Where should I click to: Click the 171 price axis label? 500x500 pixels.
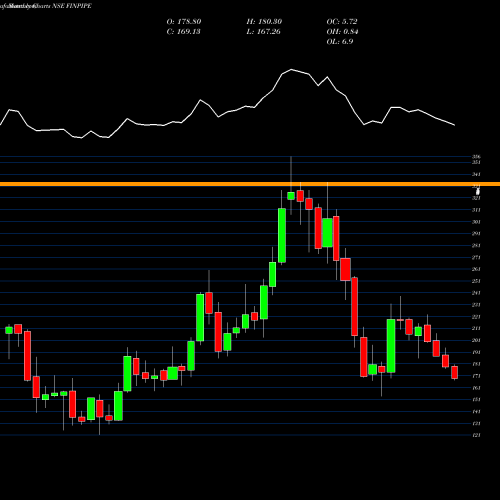click(476, 376)
